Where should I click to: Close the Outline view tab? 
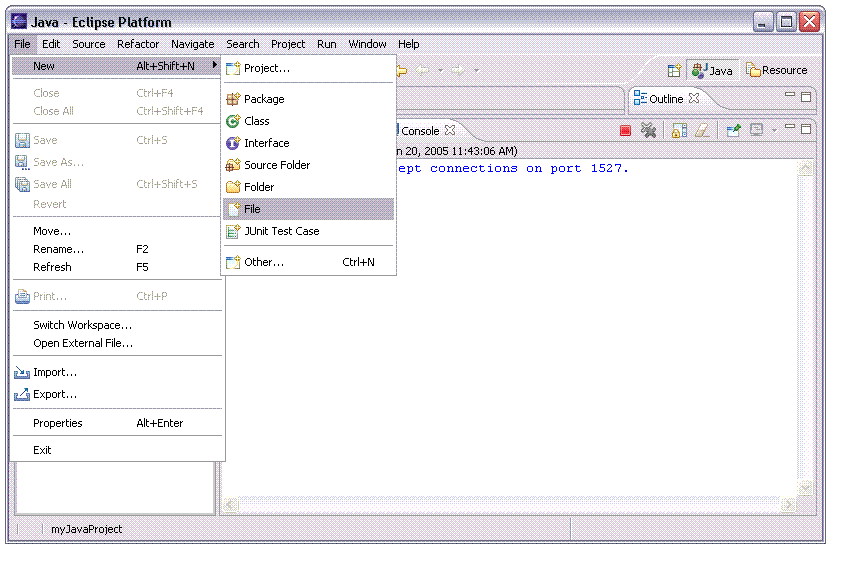[694, 99]
